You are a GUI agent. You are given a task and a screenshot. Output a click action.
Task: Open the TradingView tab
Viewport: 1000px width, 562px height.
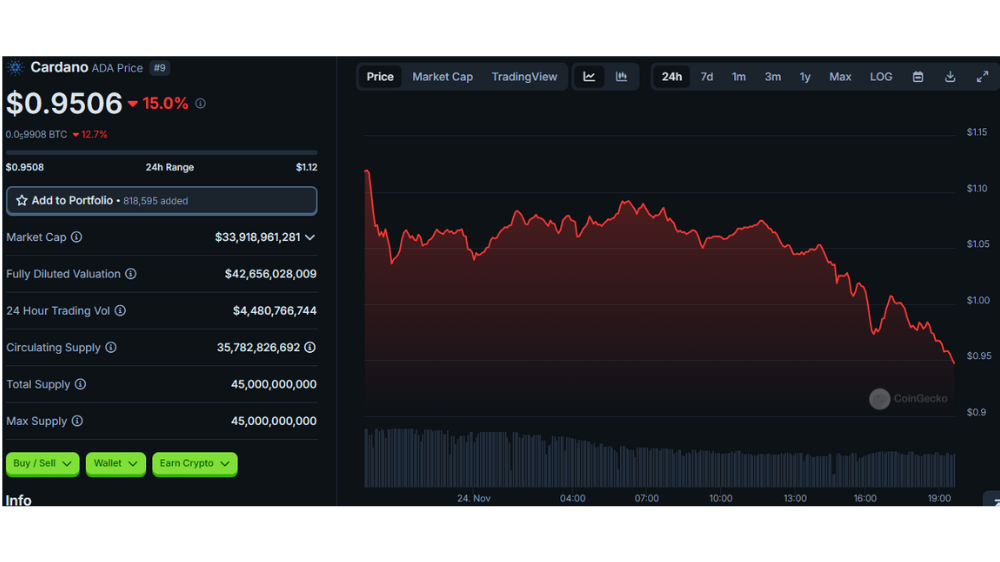coord(524,77)
